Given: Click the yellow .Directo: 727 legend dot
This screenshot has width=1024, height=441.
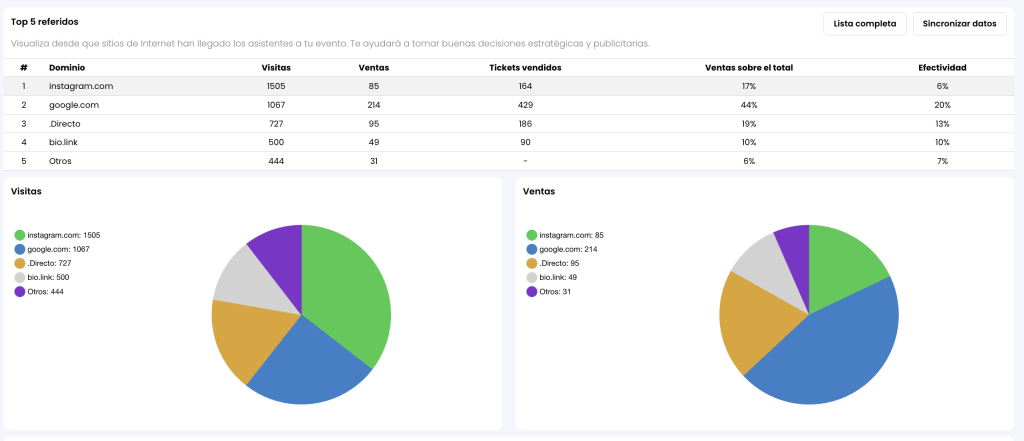Looking at the screenshot, I should 20,263.
